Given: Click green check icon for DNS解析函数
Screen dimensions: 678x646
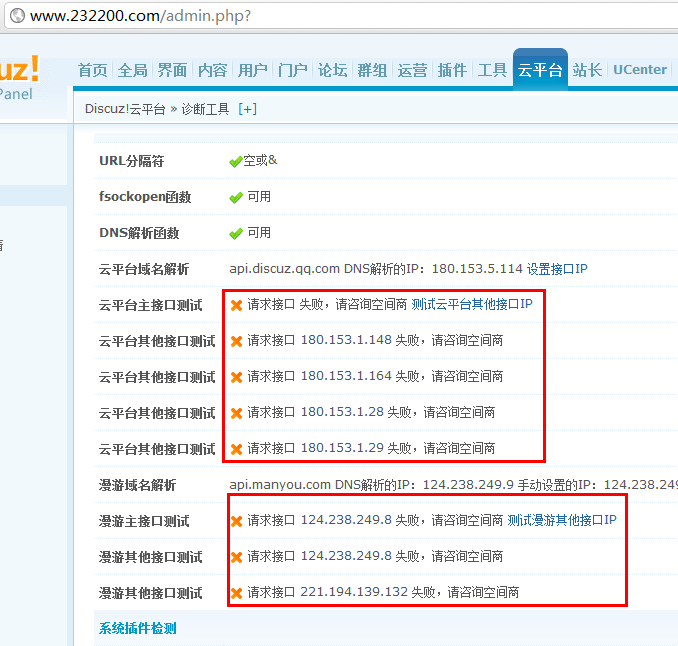Looking at the screenshot, I should click(236, 233).
